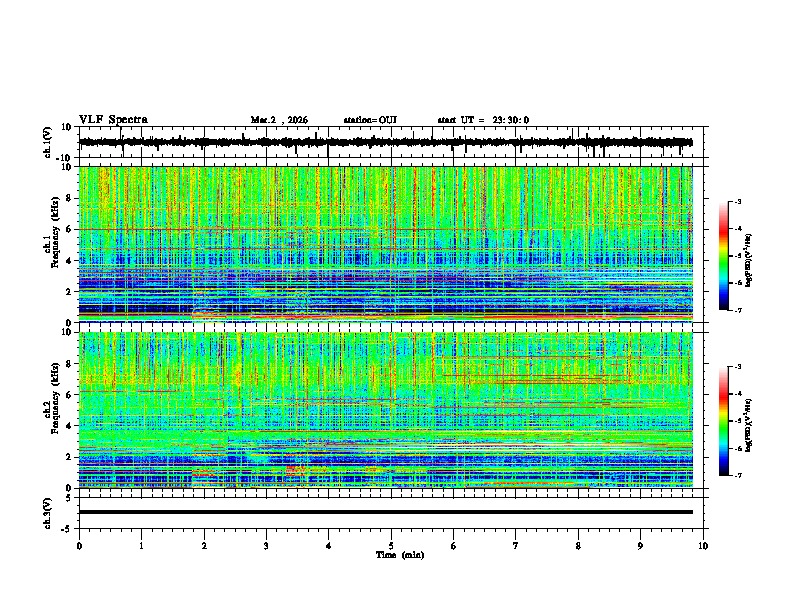The image size is (792, 612).
Task: Click the time axis tick label '6'
Action: point(454,546)
